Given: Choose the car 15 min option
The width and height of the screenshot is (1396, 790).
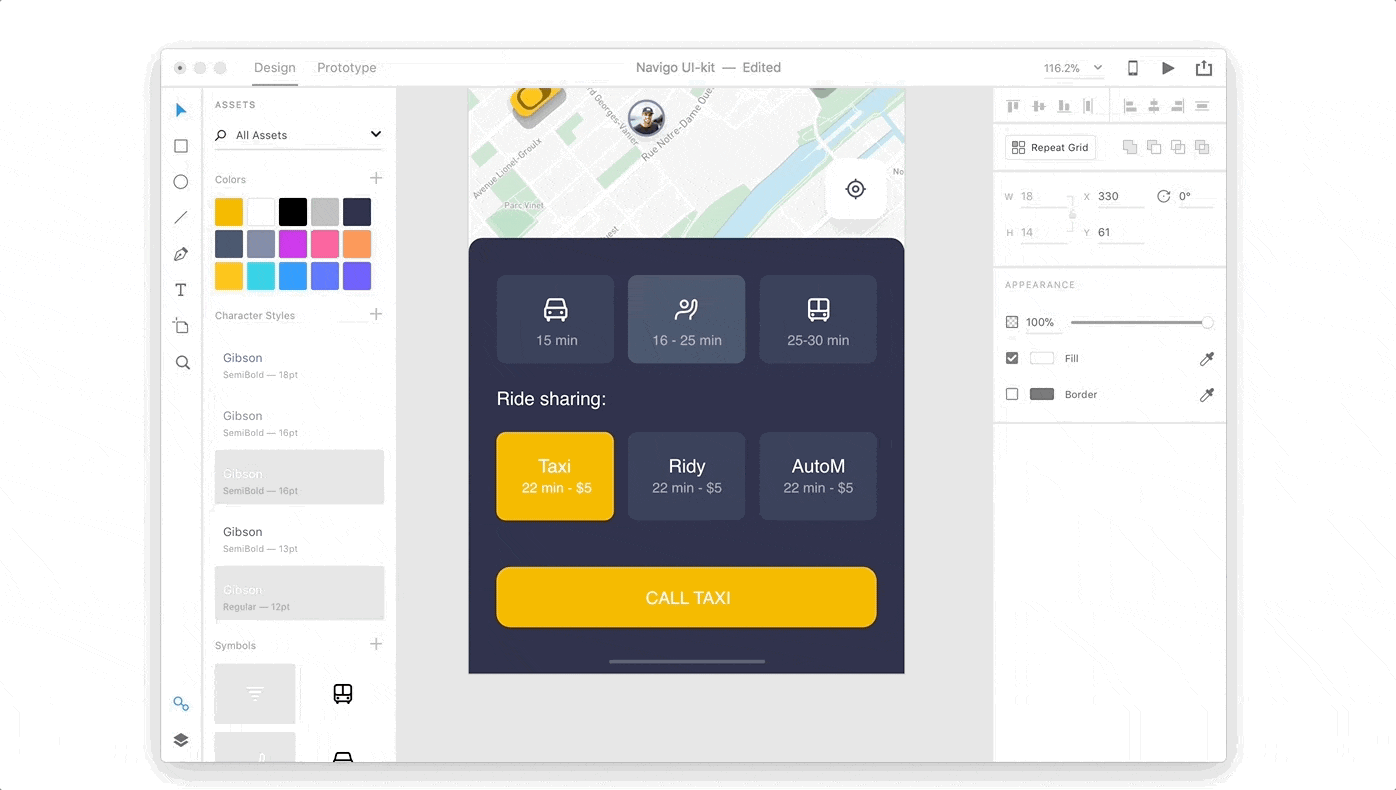Looking at the screenshot, I should tap(555, 319).
